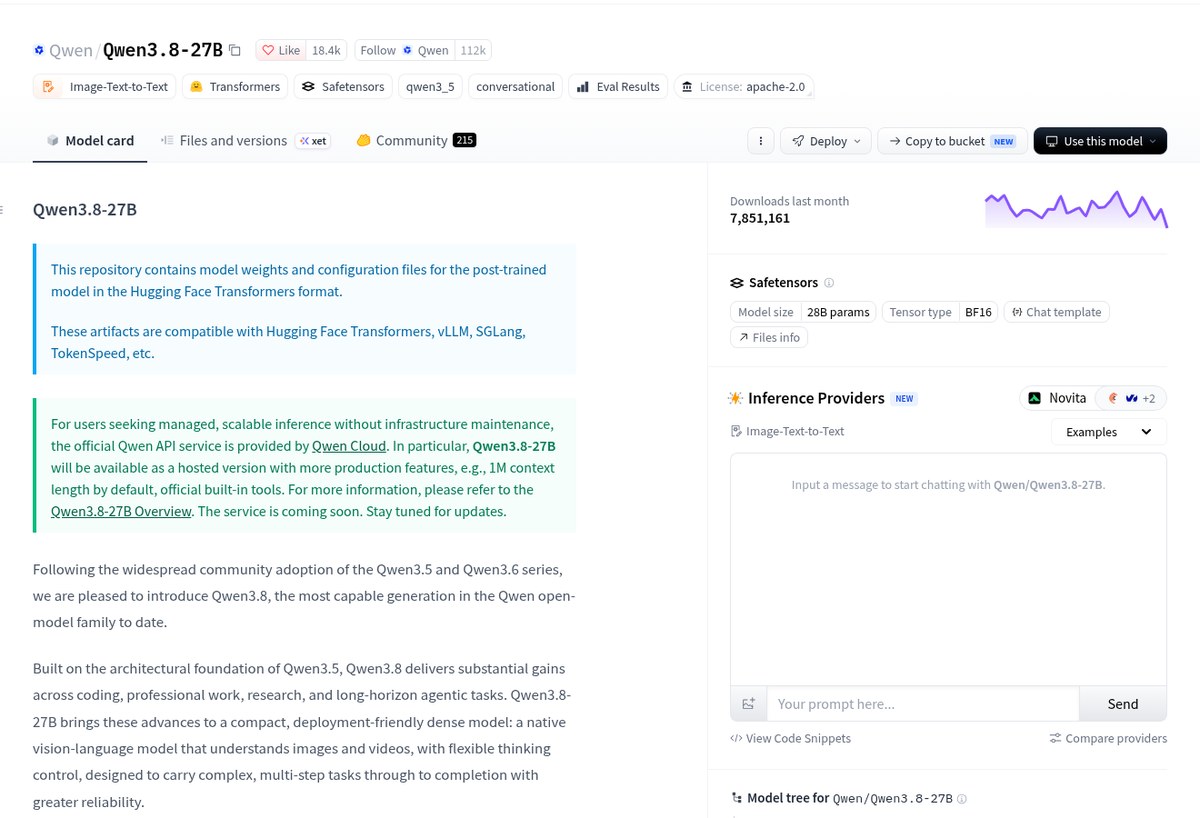Open the Eval Results tag
Screen dimensions: 1200x818
(x=618, y=87)
